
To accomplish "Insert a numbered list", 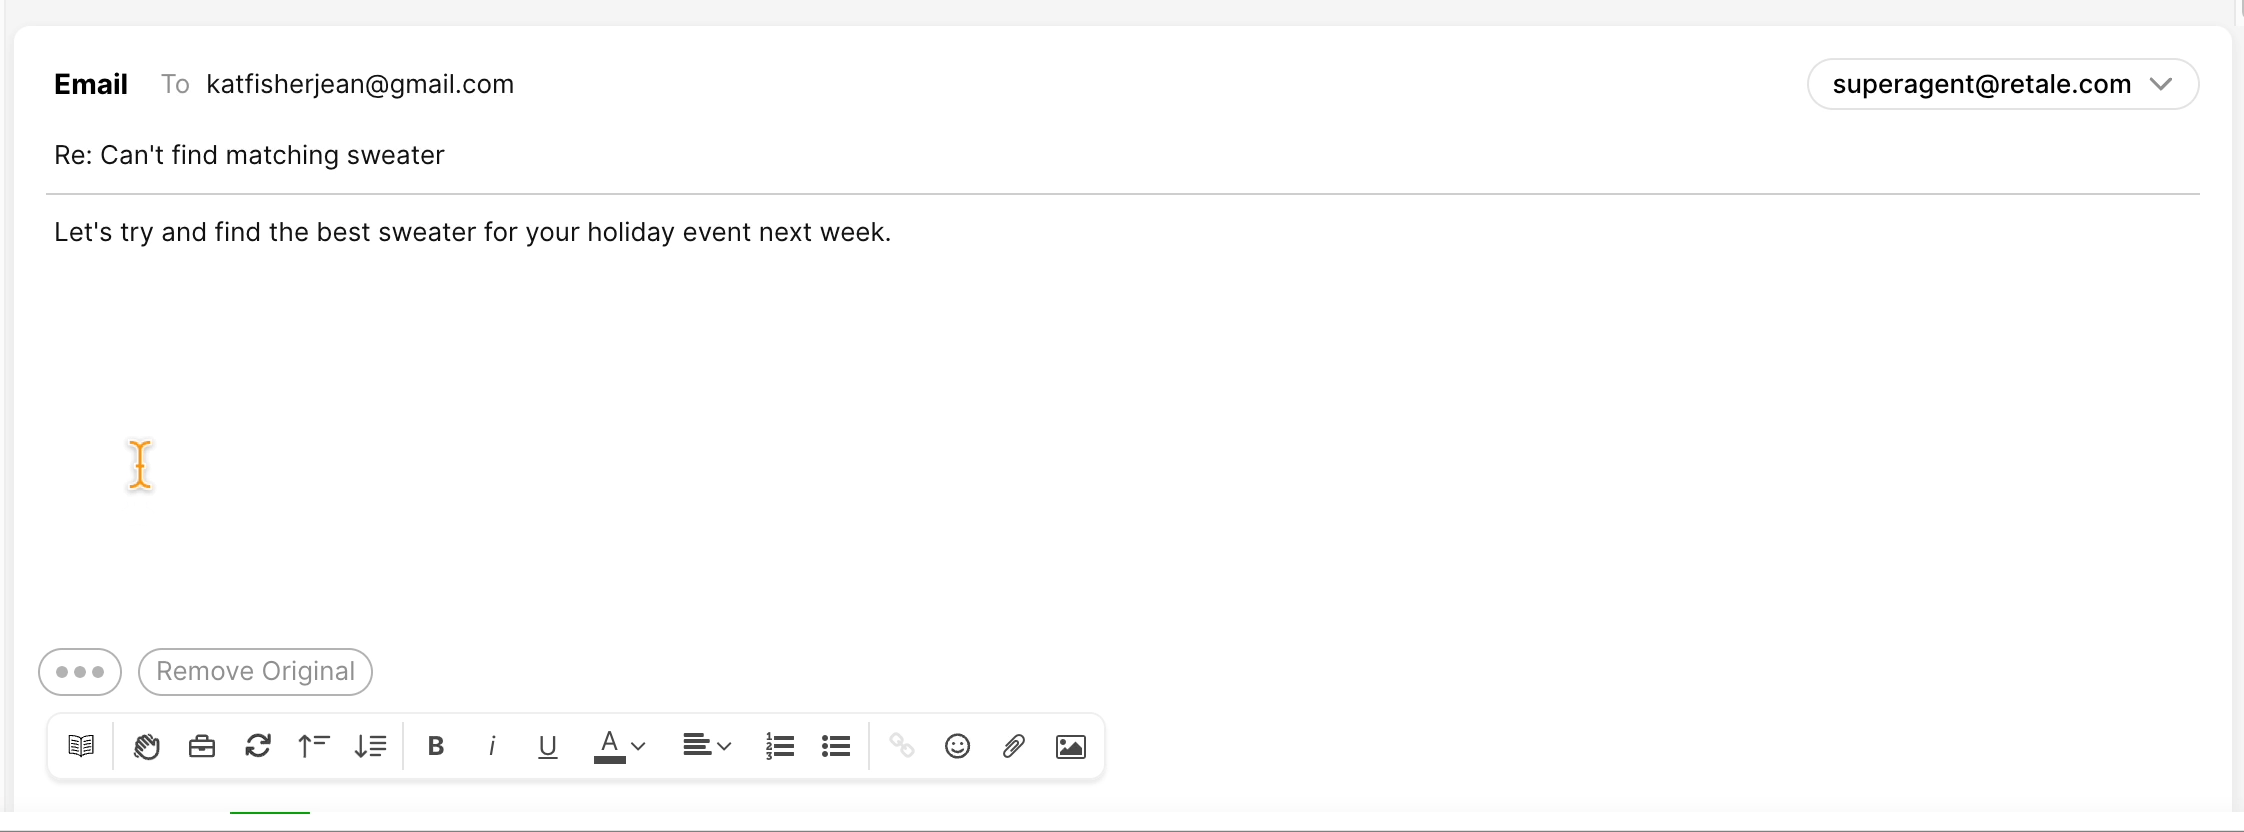I will click(x=780, y=746).
